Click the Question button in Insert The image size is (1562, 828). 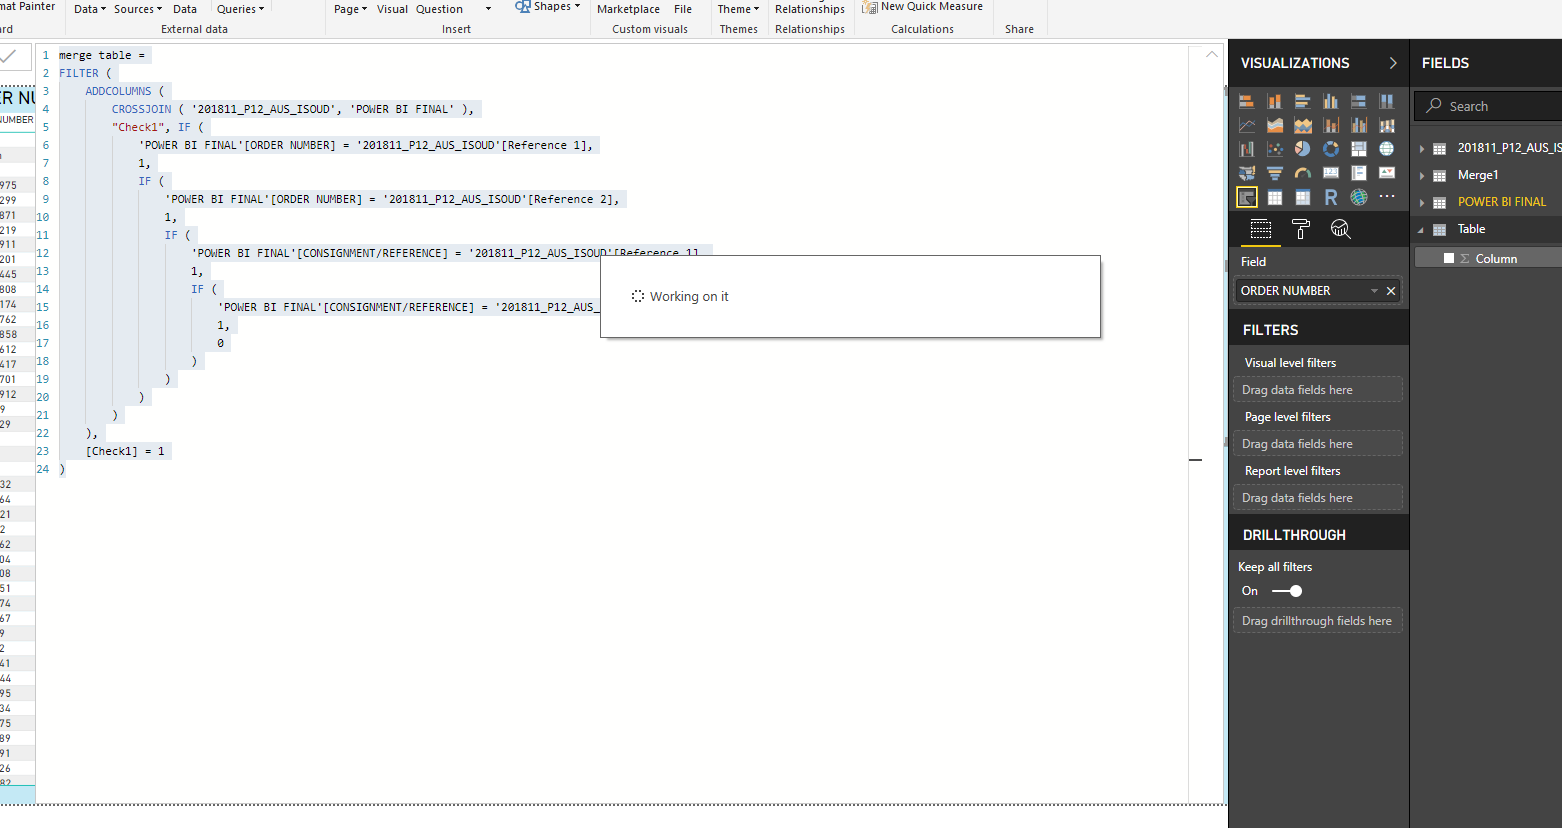click(x=439, y=9)
